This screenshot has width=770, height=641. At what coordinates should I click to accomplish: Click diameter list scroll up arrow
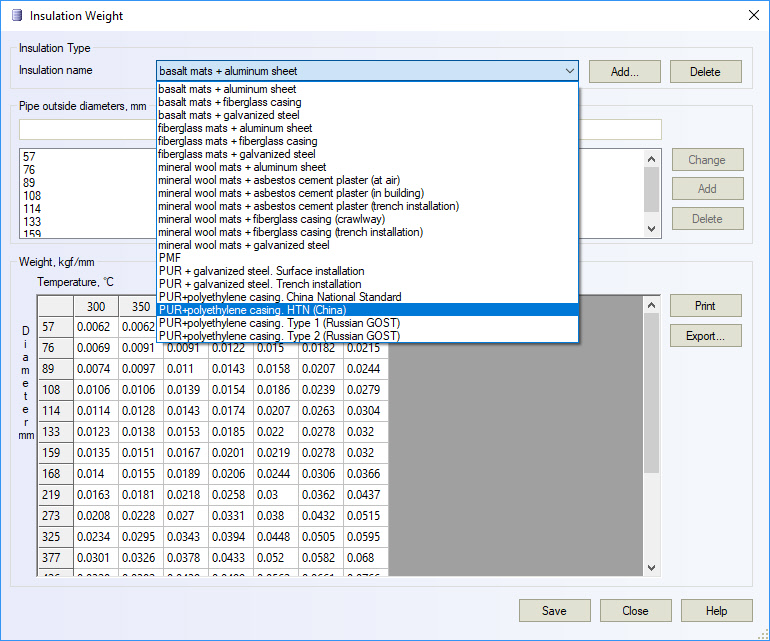pos(652,159)
